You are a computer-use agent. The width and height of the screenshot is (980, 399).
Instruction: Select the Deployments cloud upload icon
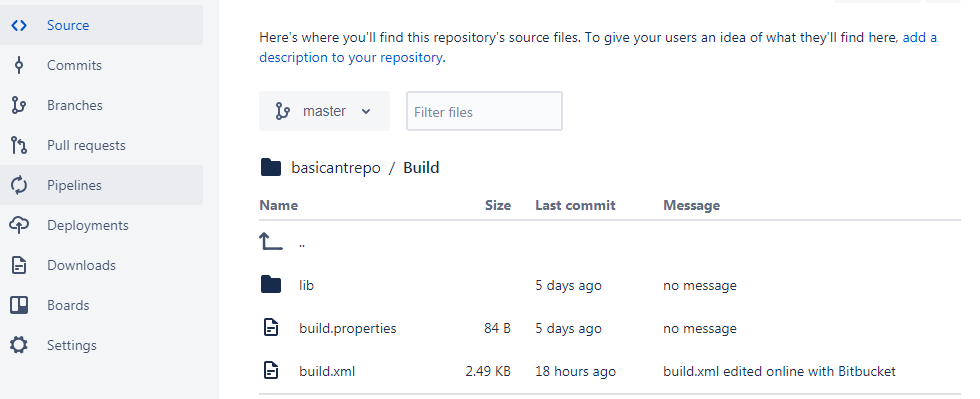pos(19,225)
